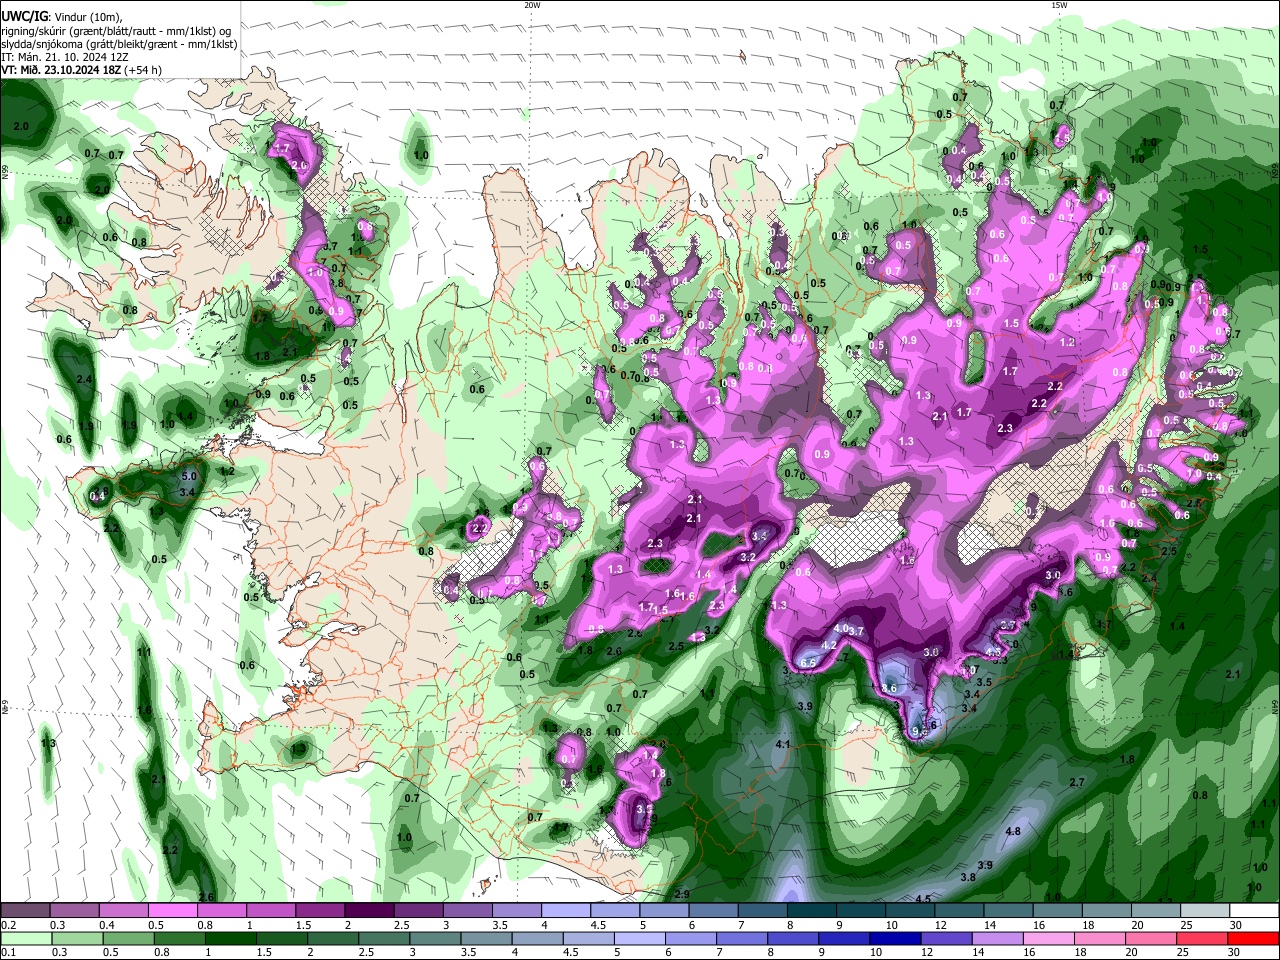The height and width of the screenshot is (960, 1280).
Task: Click the '4.1' precipitation value on the map
Action: pyautogui.click(x=783, y=744)
